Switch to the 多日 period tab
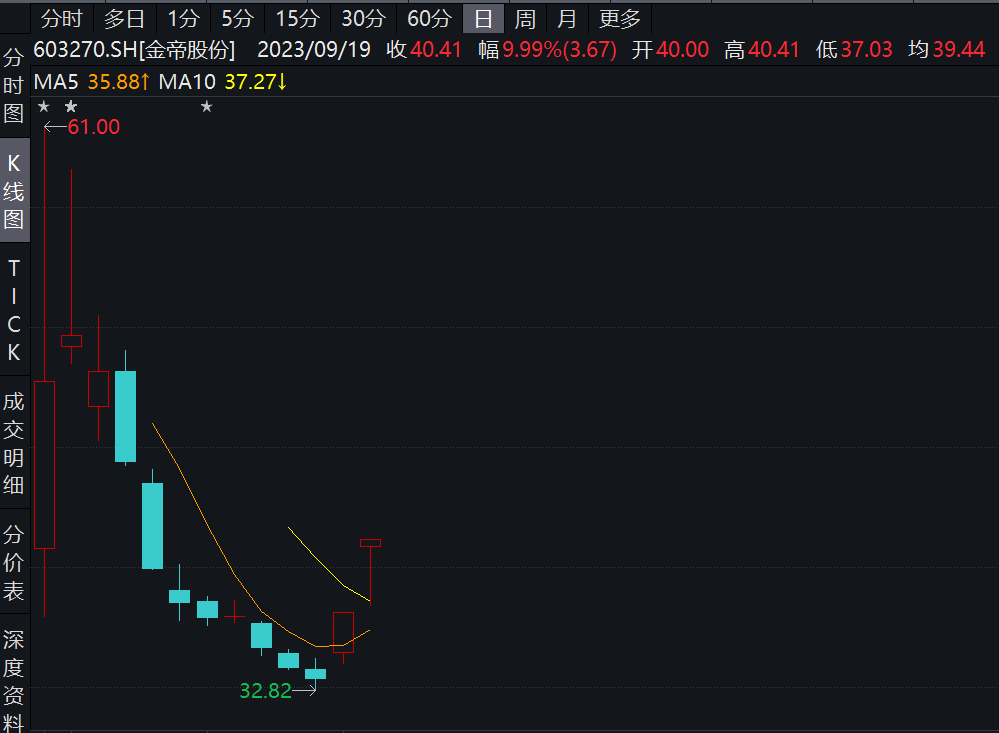 point(124,18)
